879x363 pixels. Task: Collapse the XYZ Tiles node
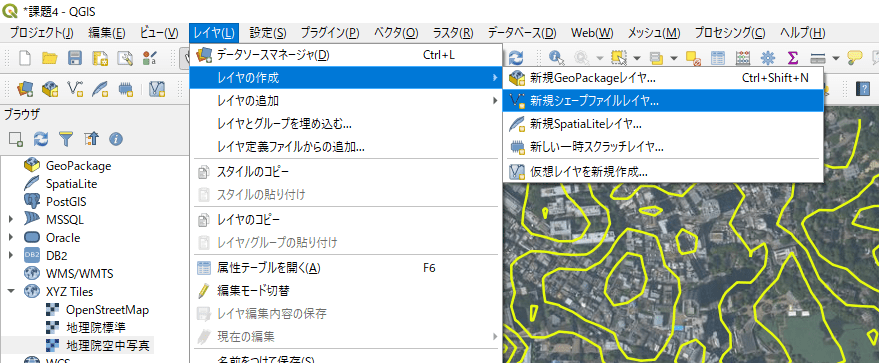click(11, 291)
